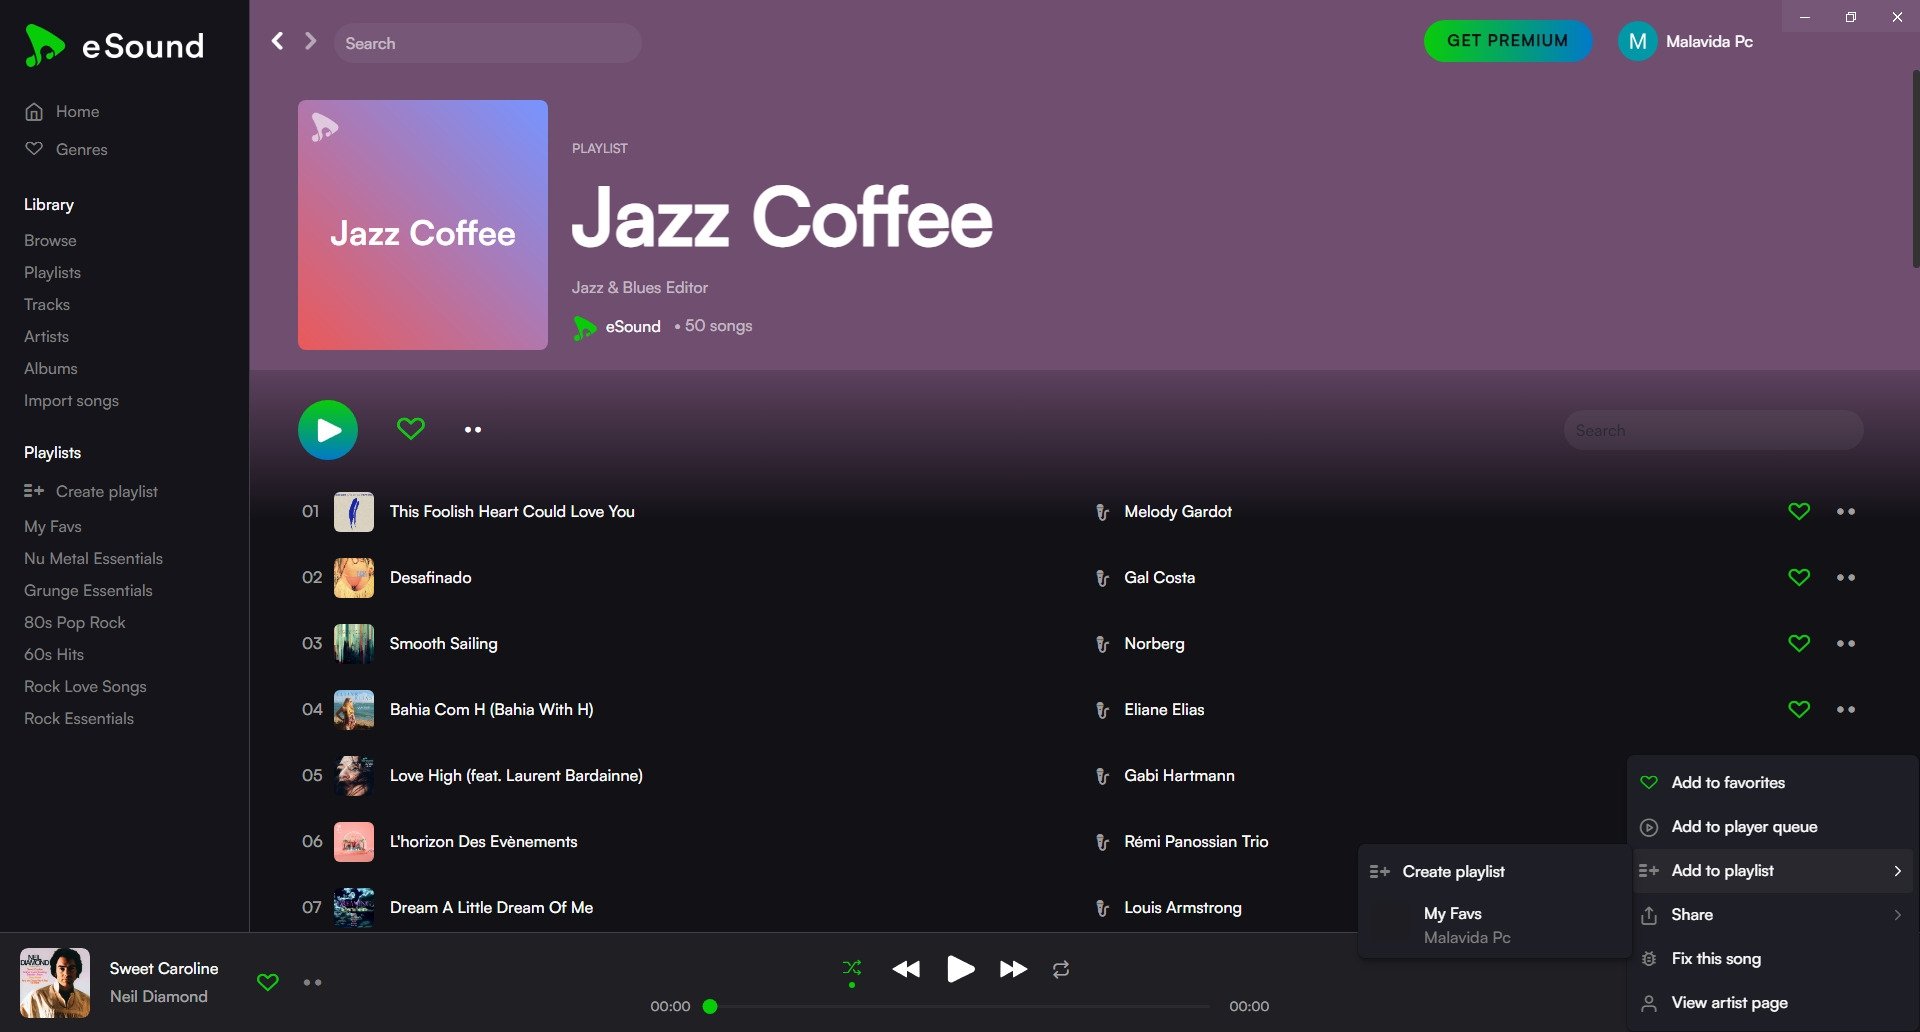Open Import songs in Library

[x=71, y=400]
